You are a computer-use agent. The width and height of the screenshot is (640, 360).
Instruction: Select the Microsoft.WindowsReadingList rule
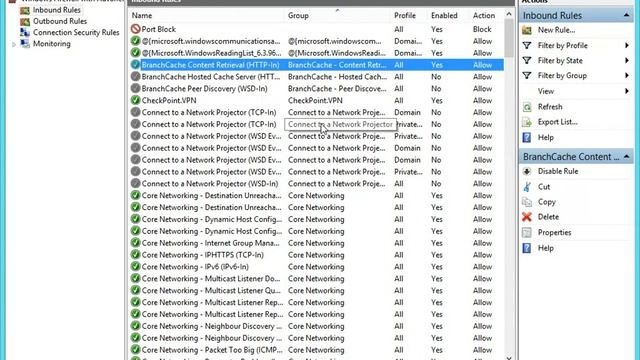(x=211, y=53)
